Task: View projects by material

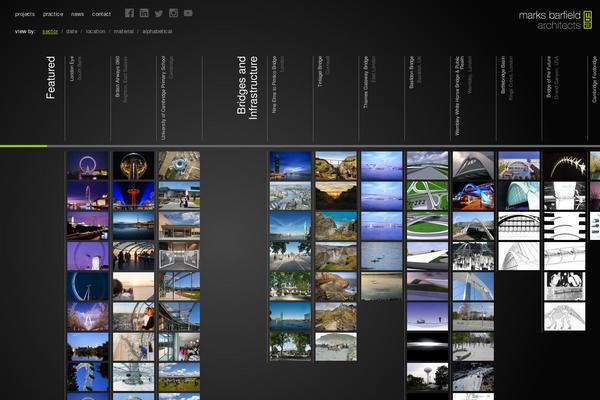Action: point(124,31)
